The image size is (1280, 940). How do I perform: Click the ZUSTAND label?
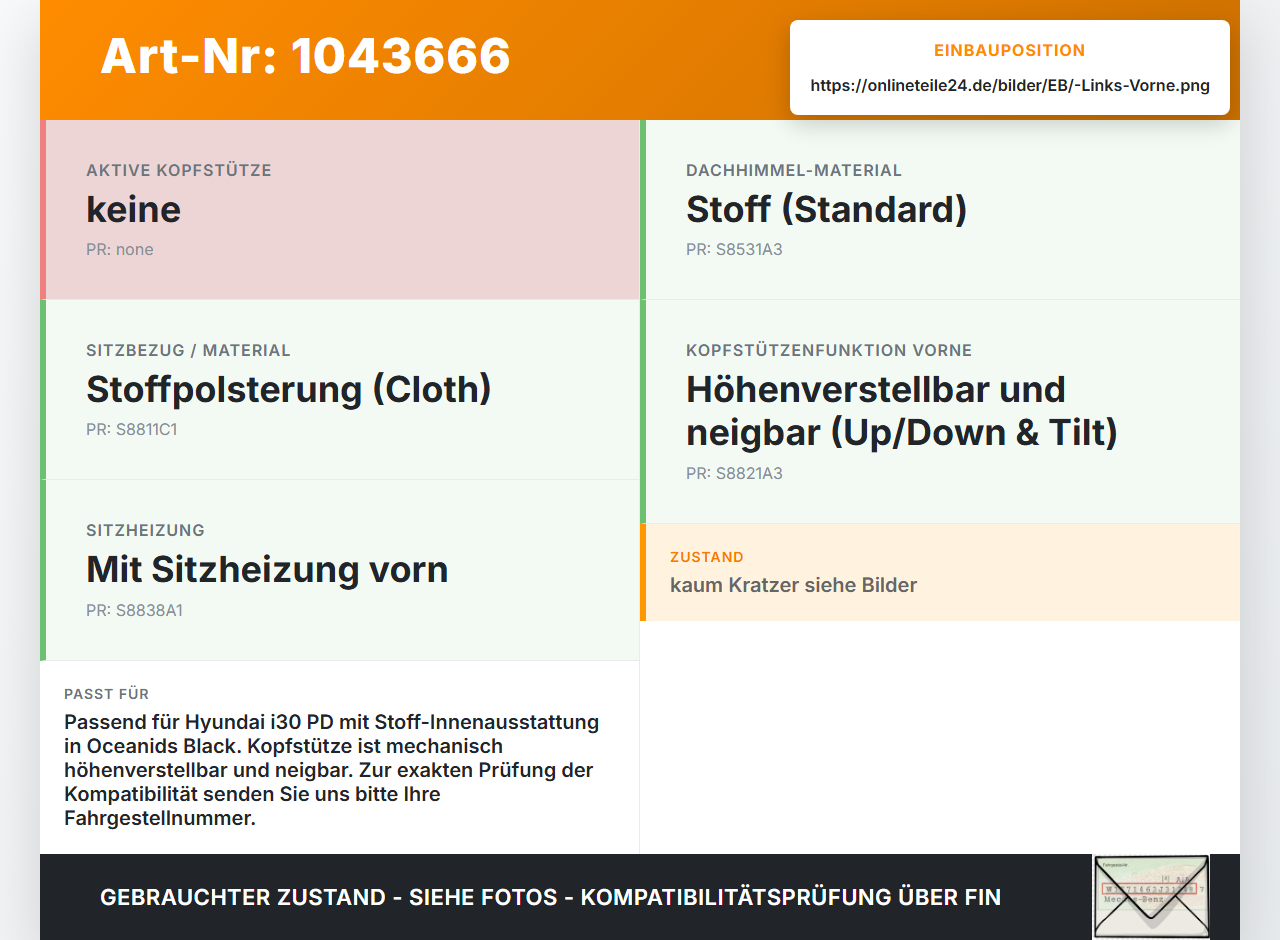[x=707, y=557]
